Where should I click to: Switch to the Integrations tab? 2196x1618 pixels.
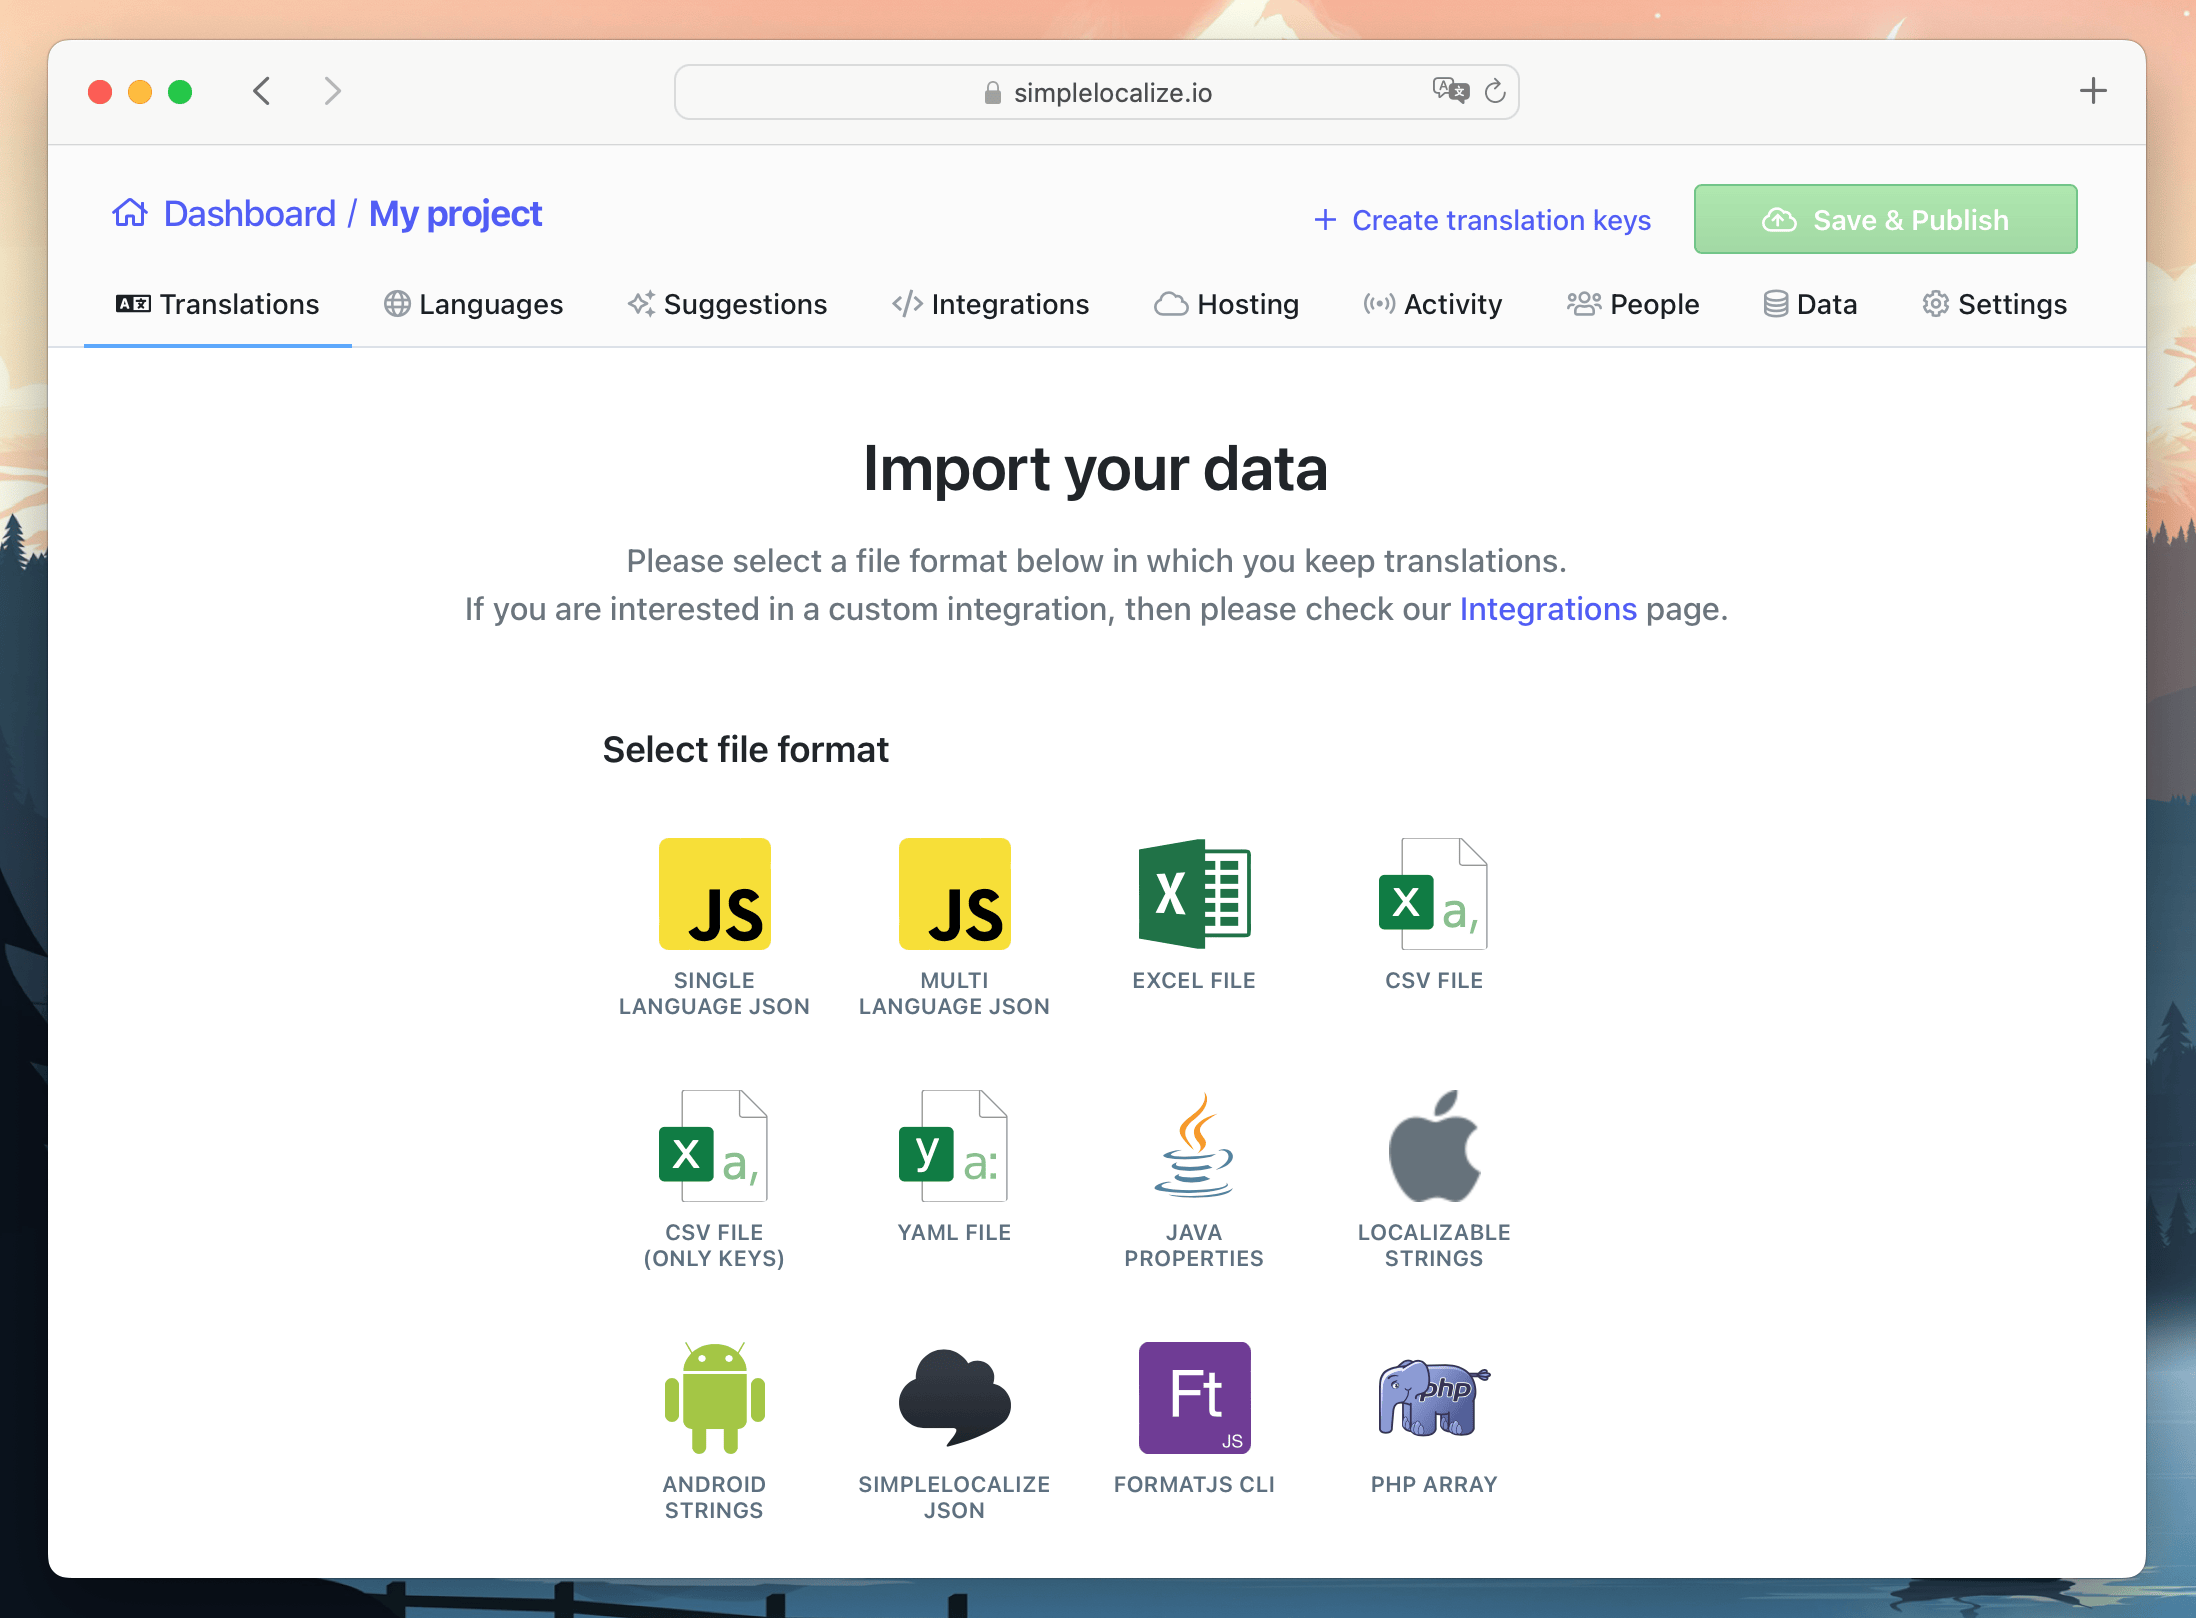pyautogui.click(x=990, y=304)
